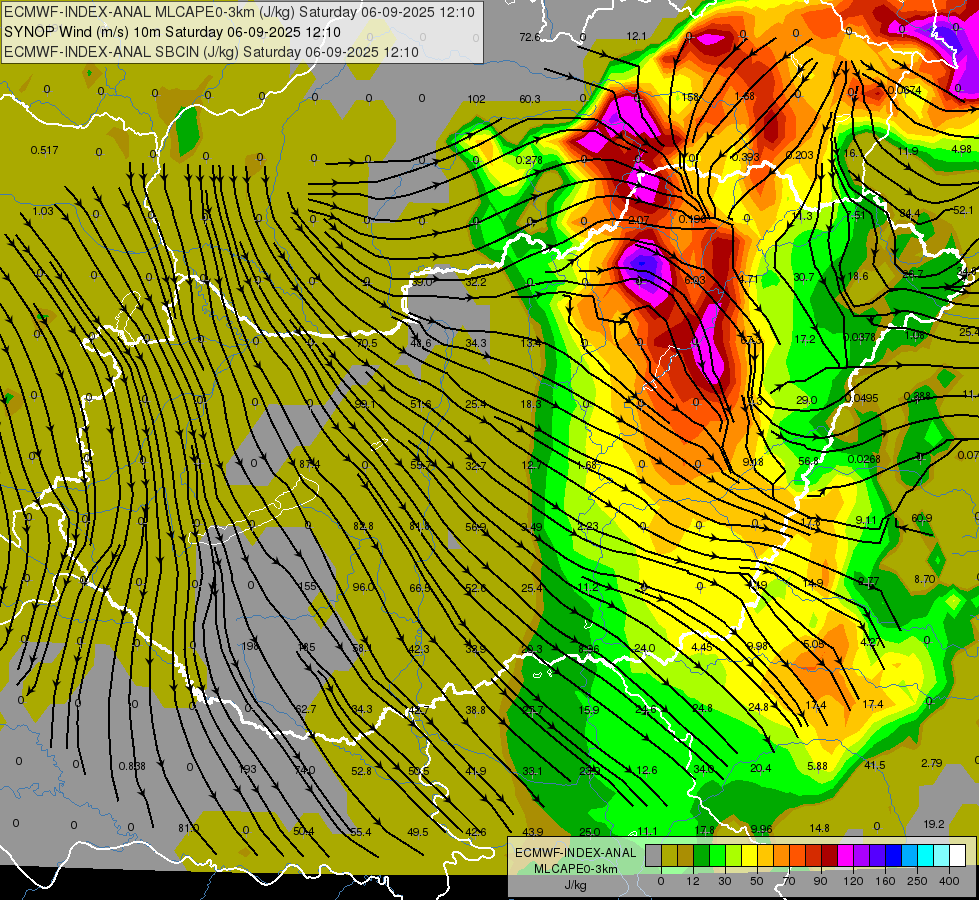
Task: Click the legend tick value 70
Action: (x=789, y=881)
